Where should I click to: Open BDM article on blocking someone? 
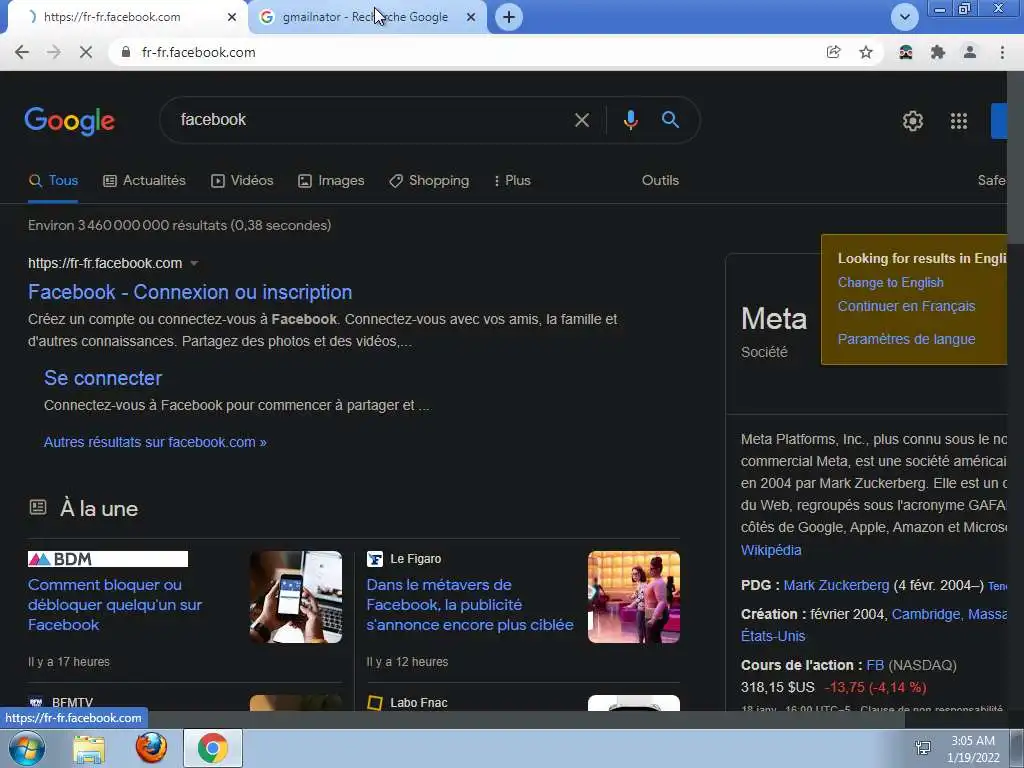[x=115, y=605]
